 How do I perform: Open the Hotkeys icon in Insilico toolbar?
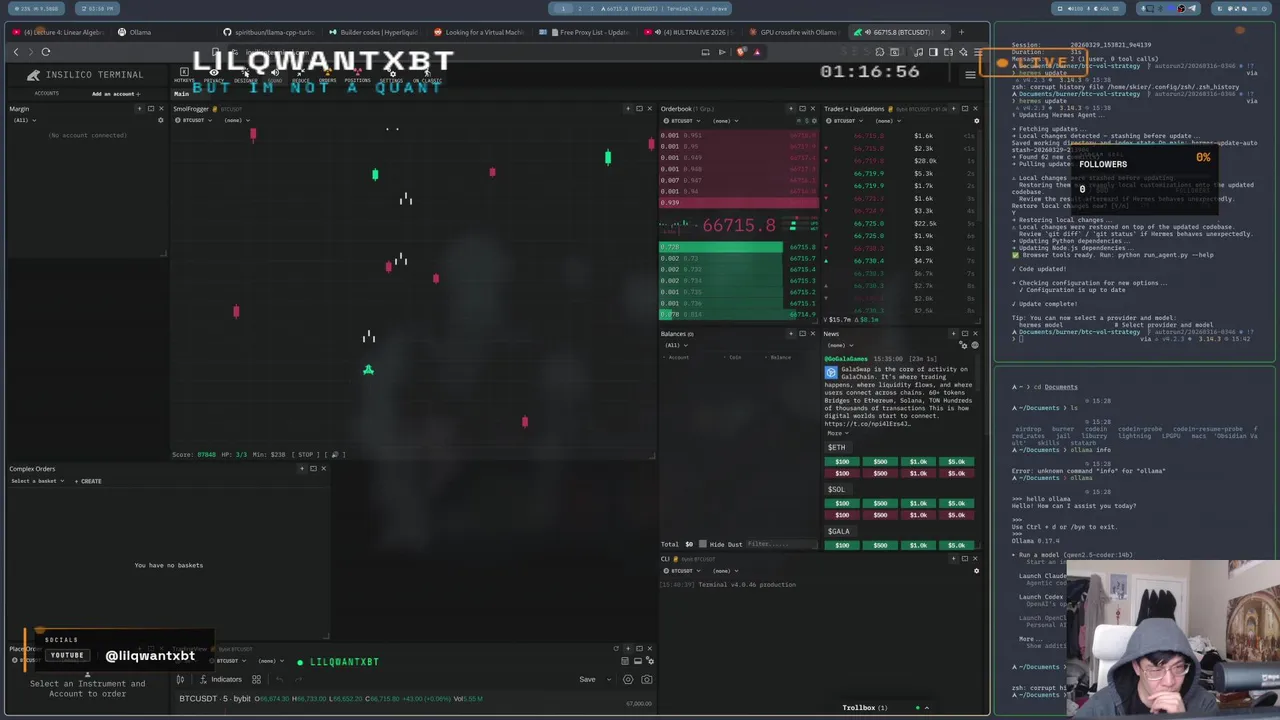pos(184,74)
